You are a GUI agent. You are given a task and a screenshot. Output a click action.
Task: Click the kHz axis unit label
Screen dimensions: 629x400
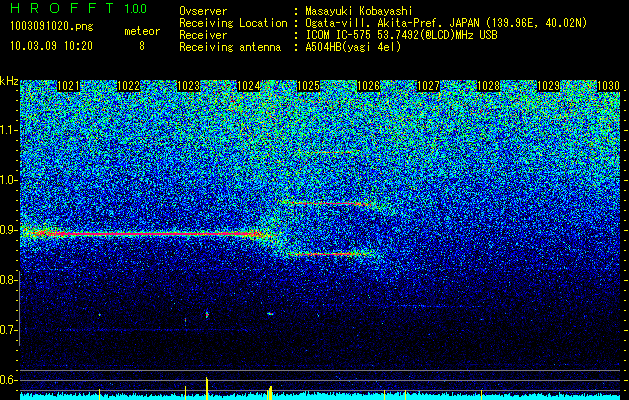(9, 81)
